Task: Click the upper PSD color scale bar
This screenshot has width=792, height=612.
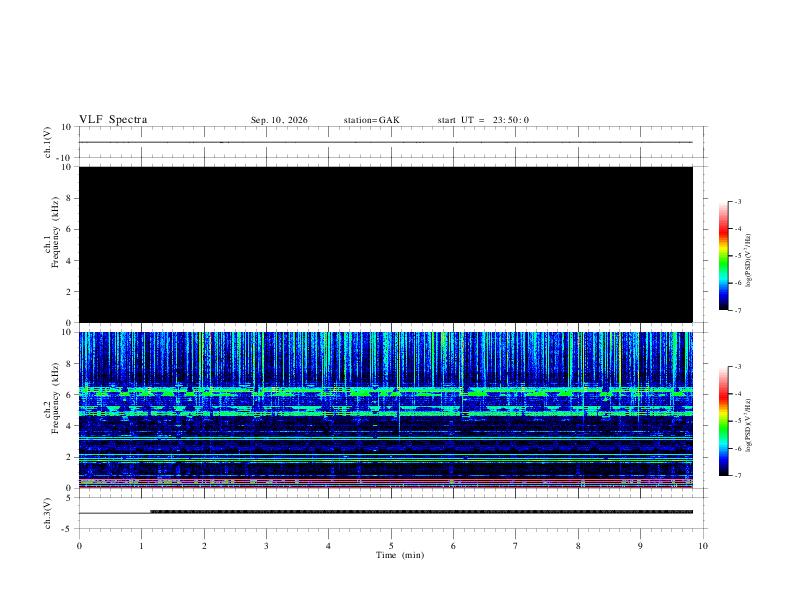Action: point(723,256)
